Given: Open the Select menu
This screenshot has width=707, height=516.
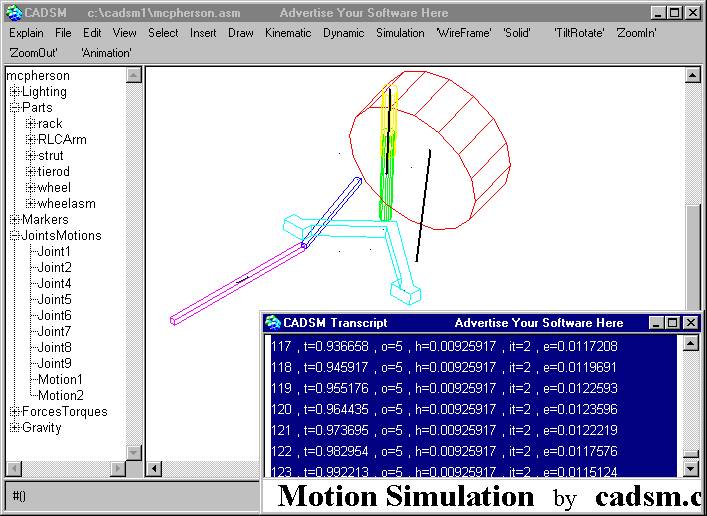Looking at the screenshot, I should [163, 33].
